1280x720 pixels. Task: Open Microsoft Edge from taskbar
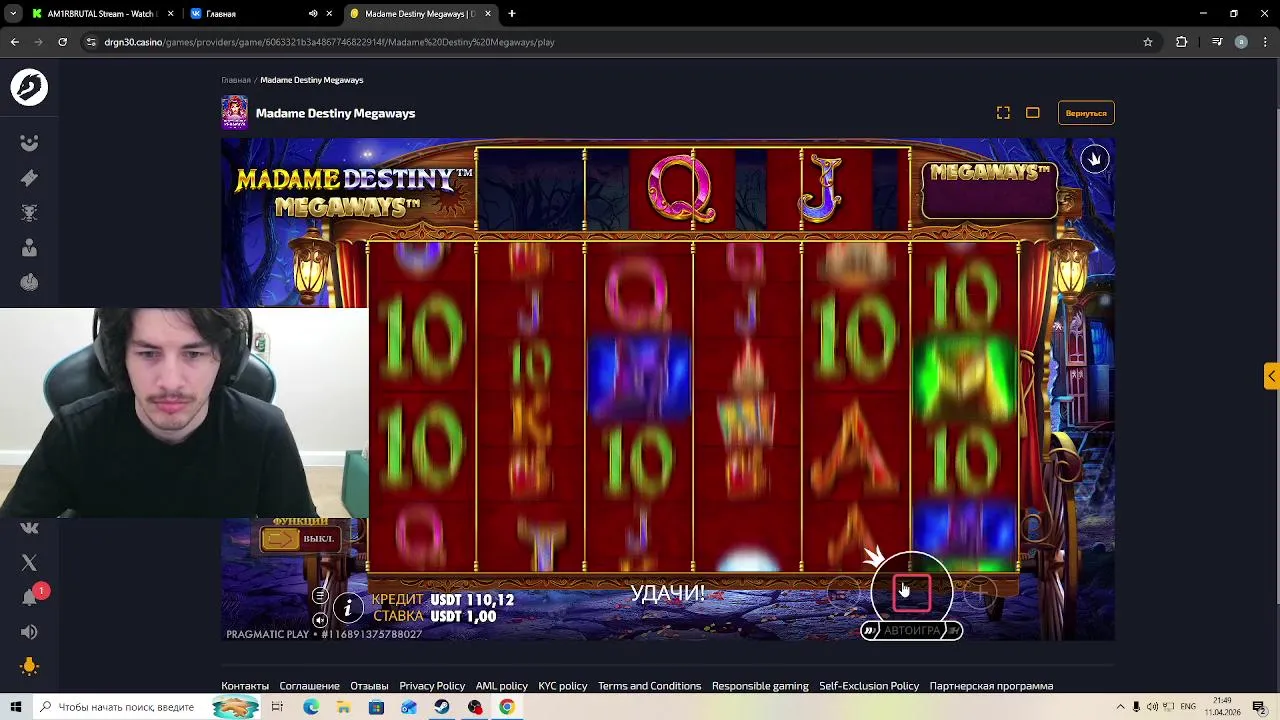pos(311,707)
